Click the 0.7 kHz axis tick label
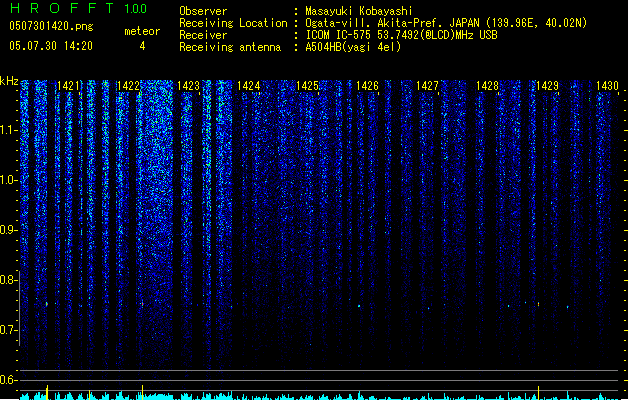The height and width of the screenshot is (400, 629). click(x=8, y=330)
